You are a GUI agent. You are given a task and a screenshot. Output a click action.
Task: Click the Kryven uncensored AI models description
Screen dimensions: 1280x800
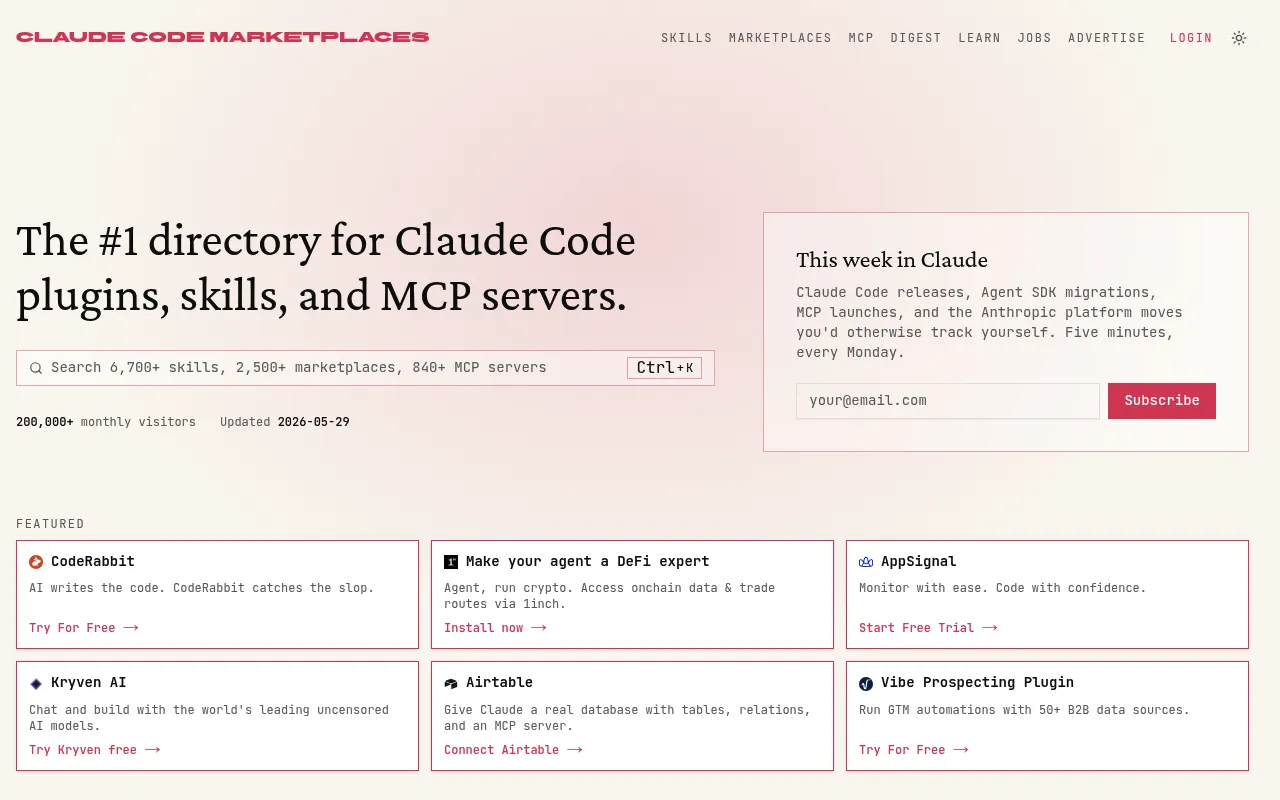click(x=209, y=718)
